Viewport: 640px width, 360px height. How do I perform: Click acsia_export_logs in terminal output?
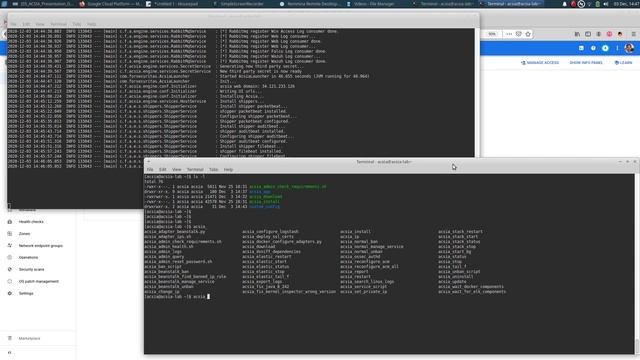(x=262, y=282)
